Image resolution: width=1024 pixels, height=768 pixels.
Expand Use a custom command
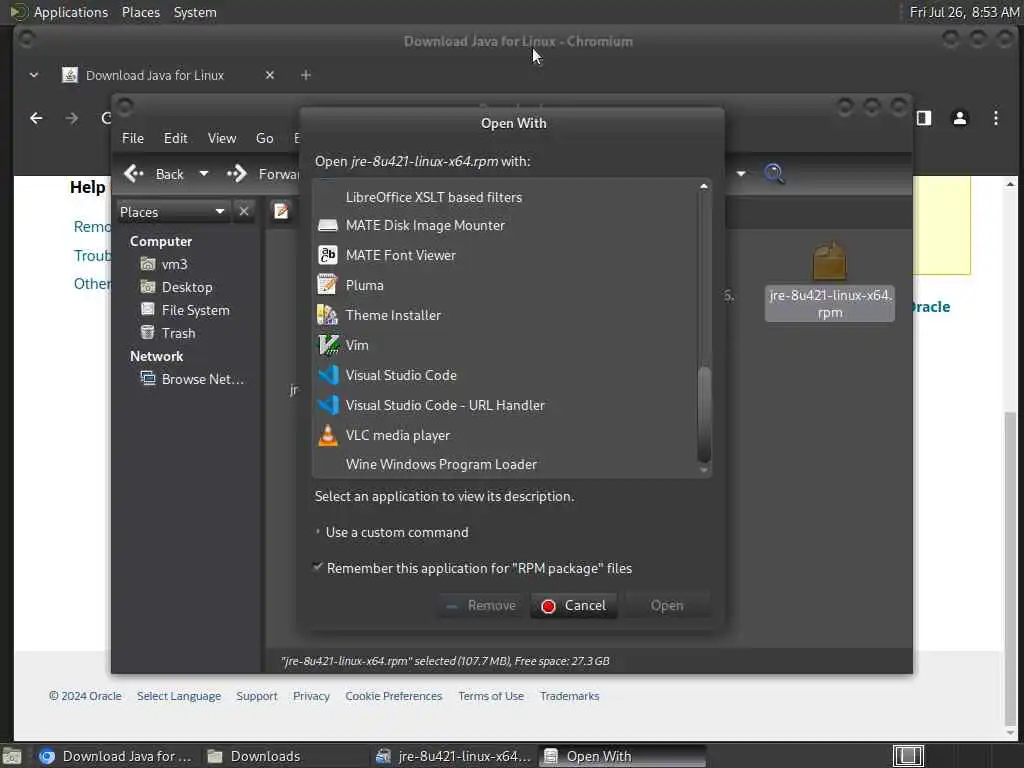[318, 532]
